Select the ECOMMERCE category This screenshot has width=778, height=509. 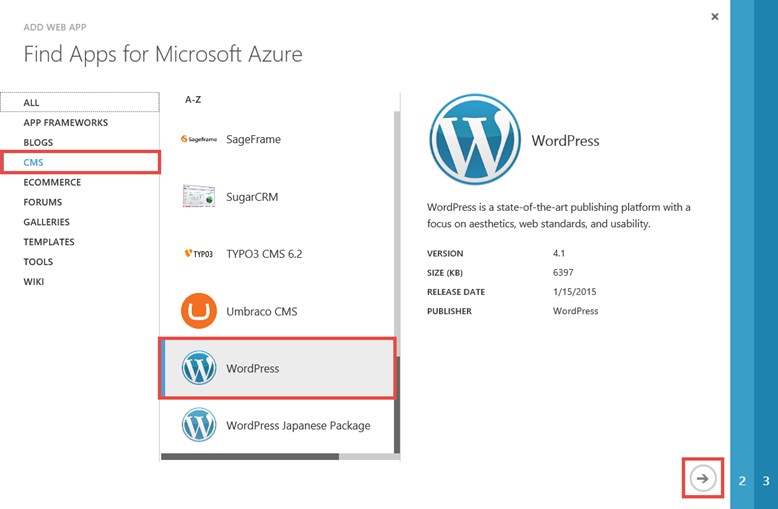coord(80,182)
